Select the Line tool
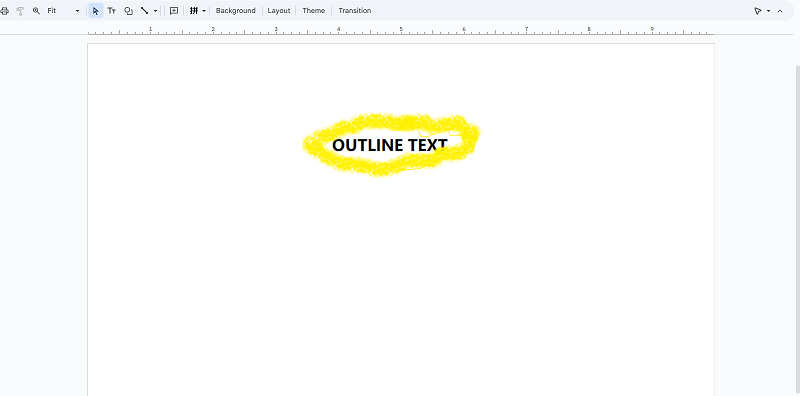The height and width of the screenshot is (396, 800). coord(144,11)
